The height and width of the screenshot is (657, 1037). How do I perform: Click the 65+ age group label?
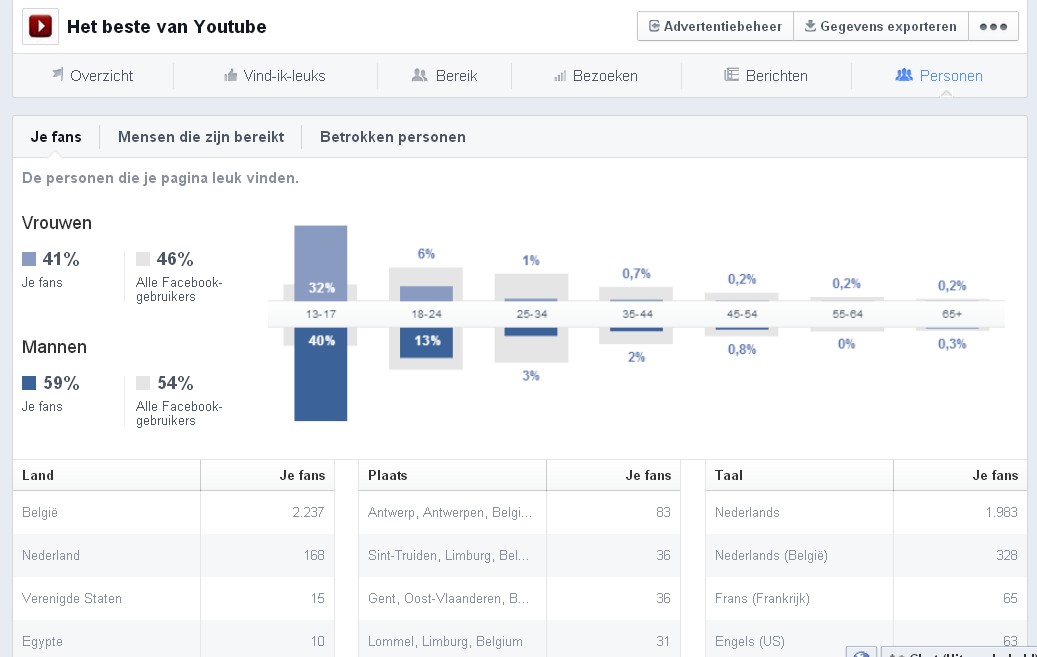tap(952, 314)
